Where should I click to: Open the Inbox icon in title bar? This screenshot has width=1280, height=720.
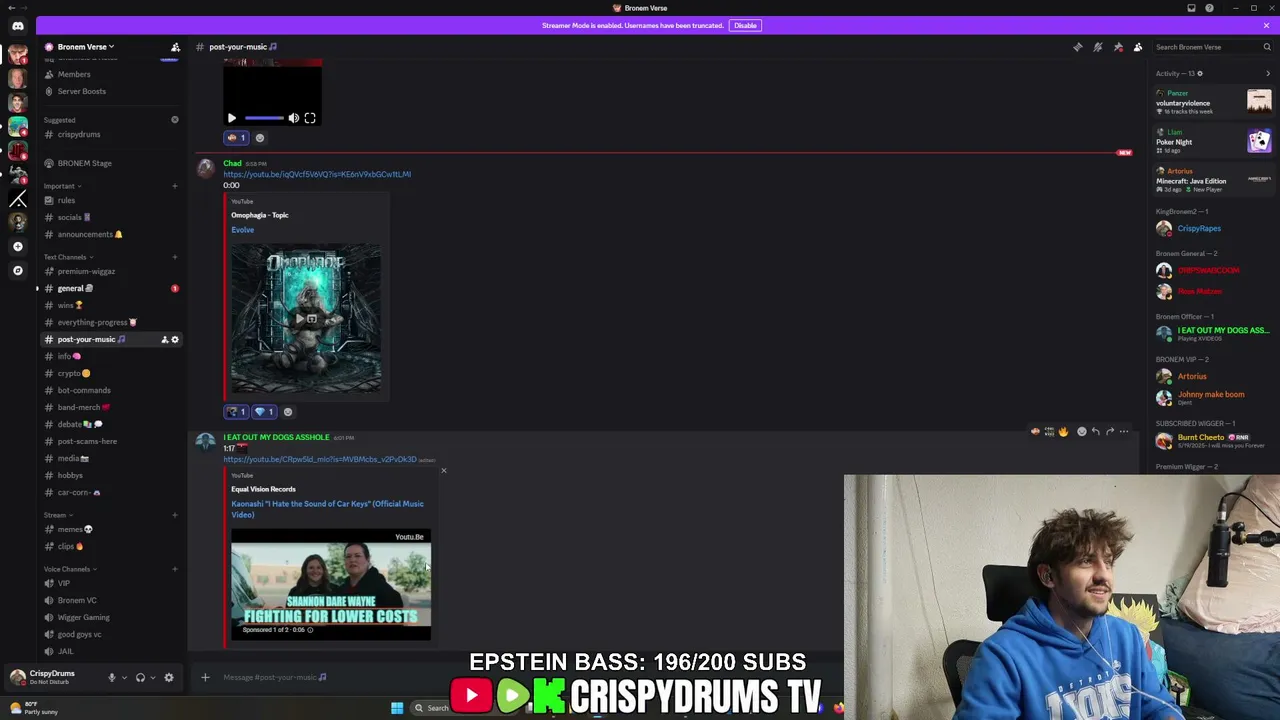1191,8
